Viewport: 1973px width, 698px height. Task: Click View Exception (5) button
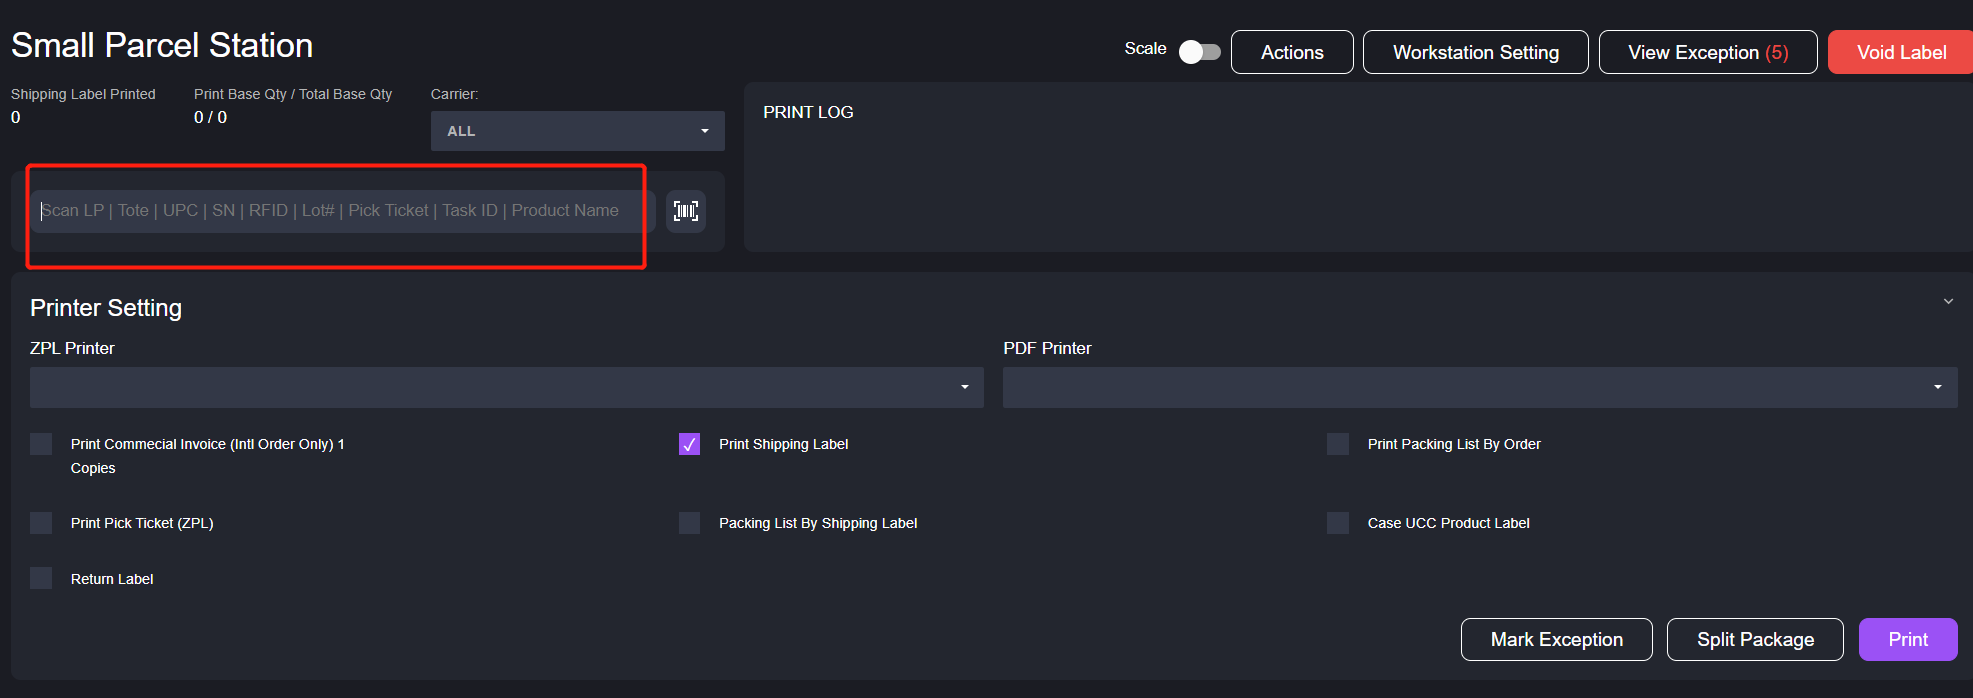click(1707, 52)
